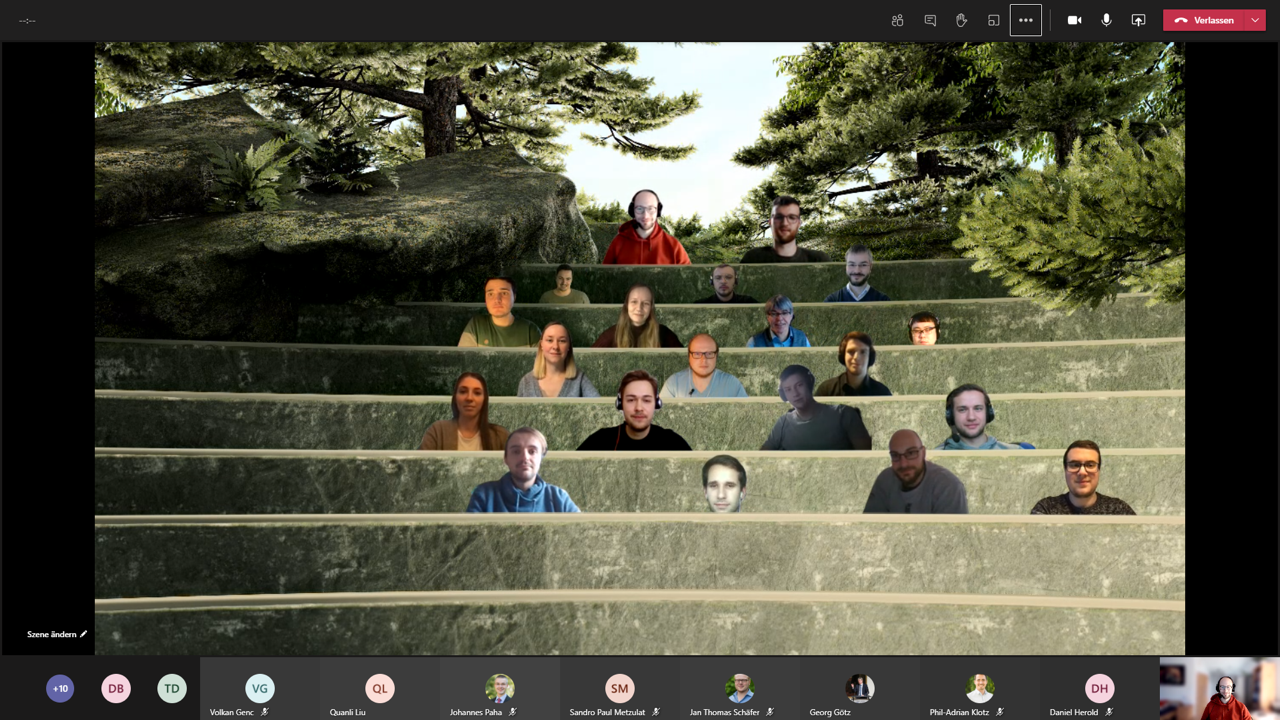Expand the Verlassen leave options arrow
This screenshot has height=720, width=1280.
1256,20
